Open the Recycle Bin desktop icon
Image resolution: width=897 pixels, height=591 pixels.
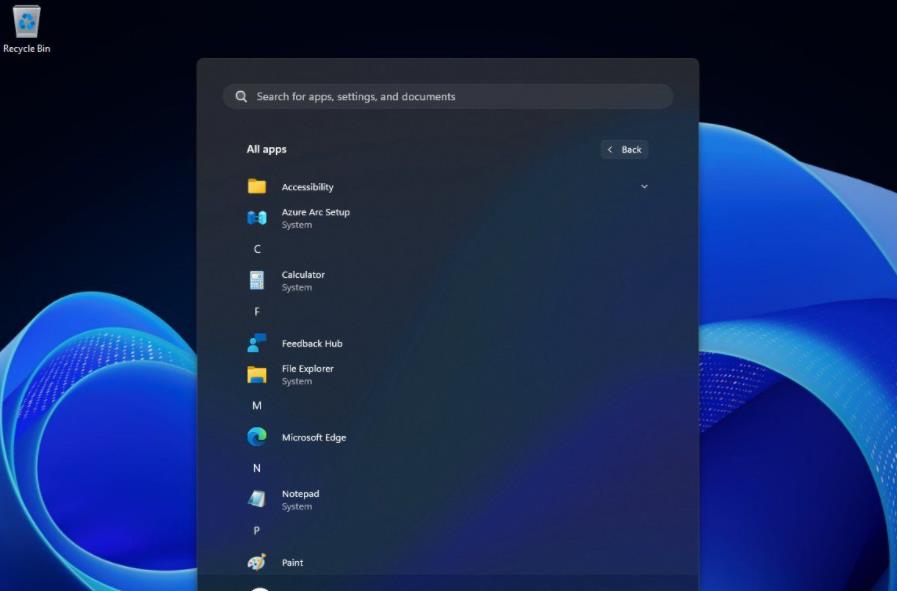click(x=27, y=22)
